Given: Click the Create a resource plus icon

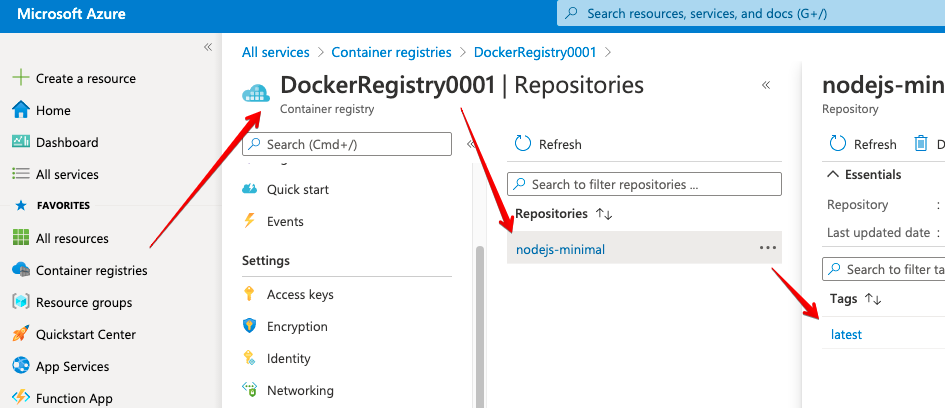Looking at the screenshot, I should tap(20, 78).
